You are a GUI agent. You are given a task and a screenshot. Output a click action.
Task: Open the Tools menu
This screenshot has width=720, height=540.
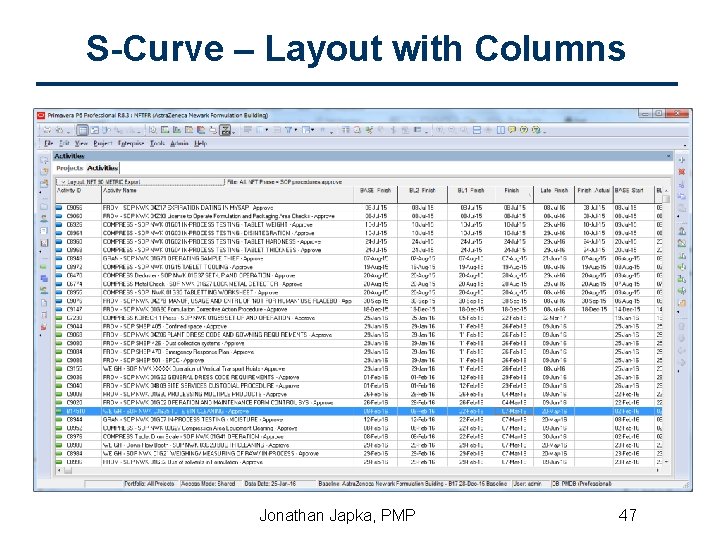[x=157, y=143]
